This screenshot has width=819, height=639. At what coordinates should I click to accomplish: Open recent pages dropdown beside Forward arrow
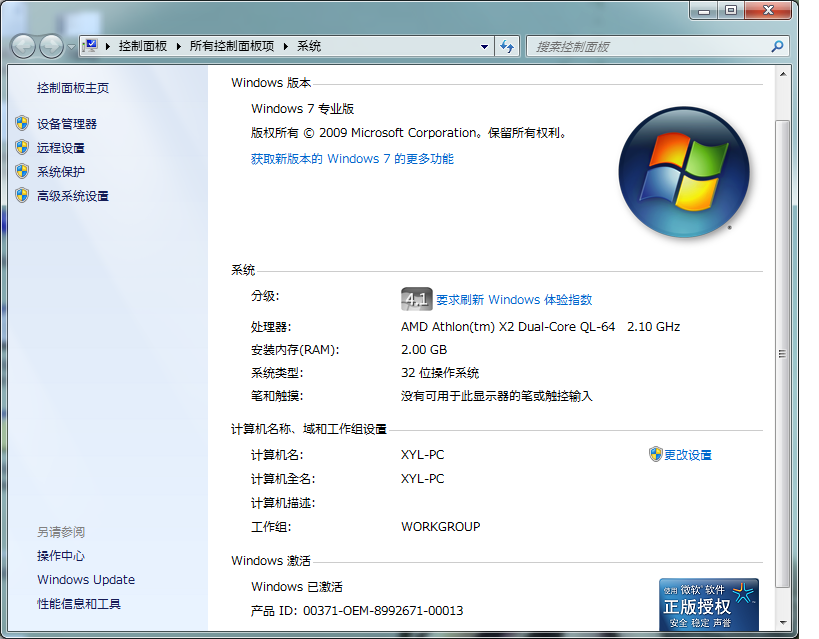72,47
